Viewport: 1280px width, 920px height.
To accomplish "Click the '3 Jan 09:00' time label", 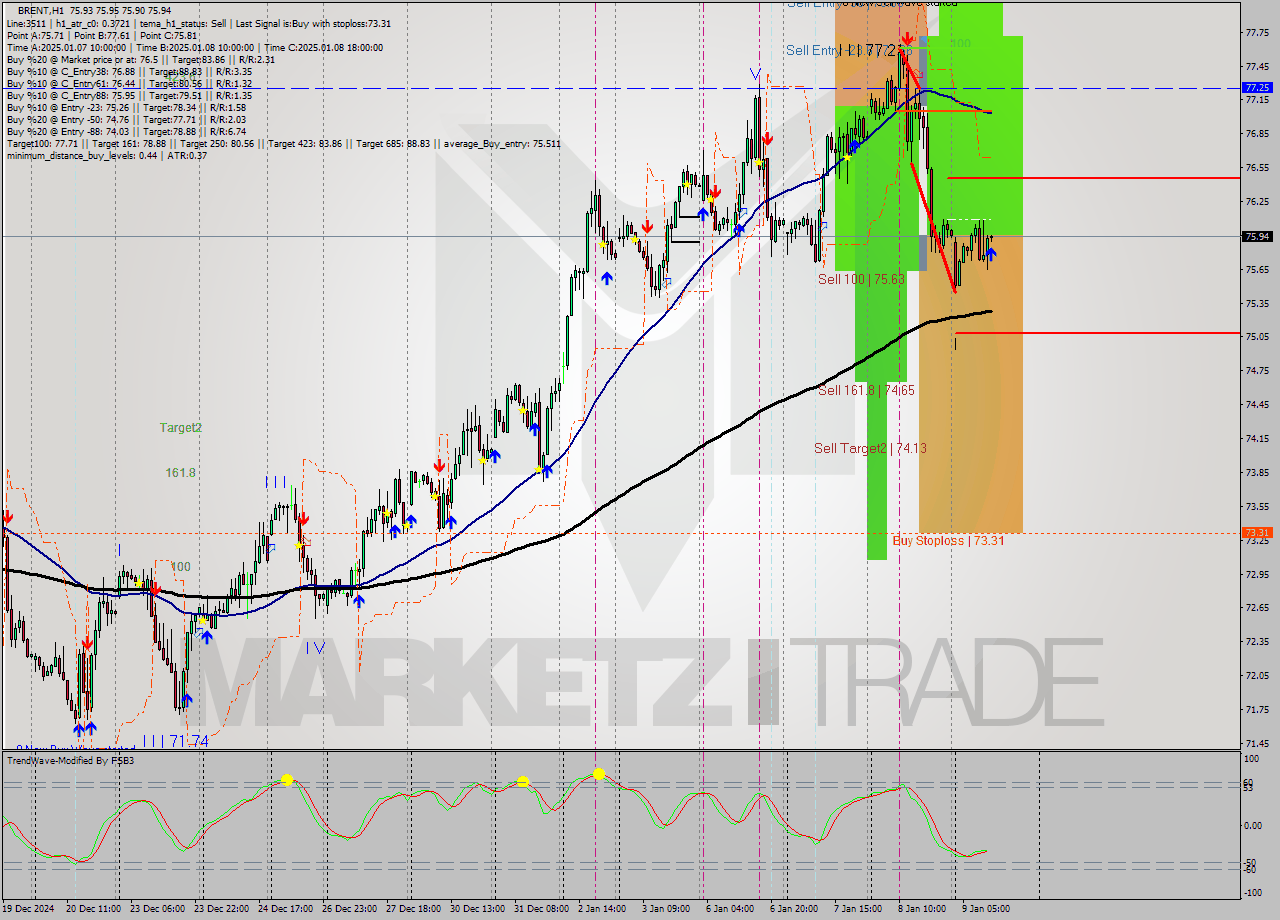I will tap(666, 909).
